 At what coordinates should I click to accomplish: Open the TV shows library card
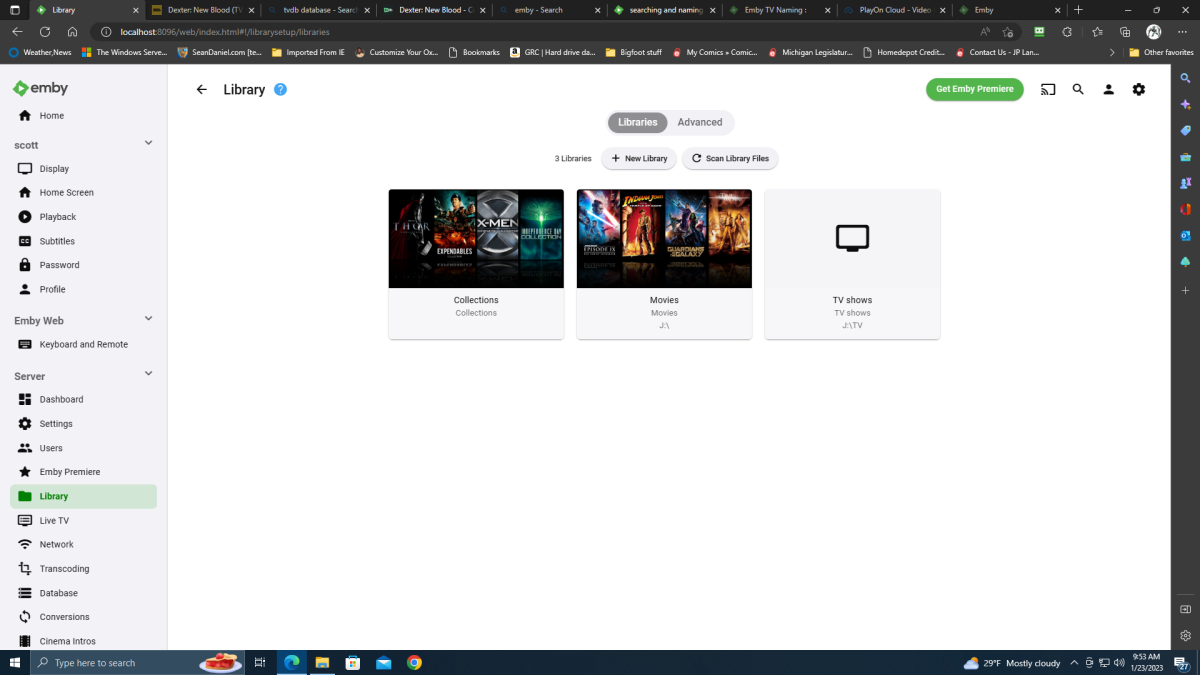pos(852,264)
